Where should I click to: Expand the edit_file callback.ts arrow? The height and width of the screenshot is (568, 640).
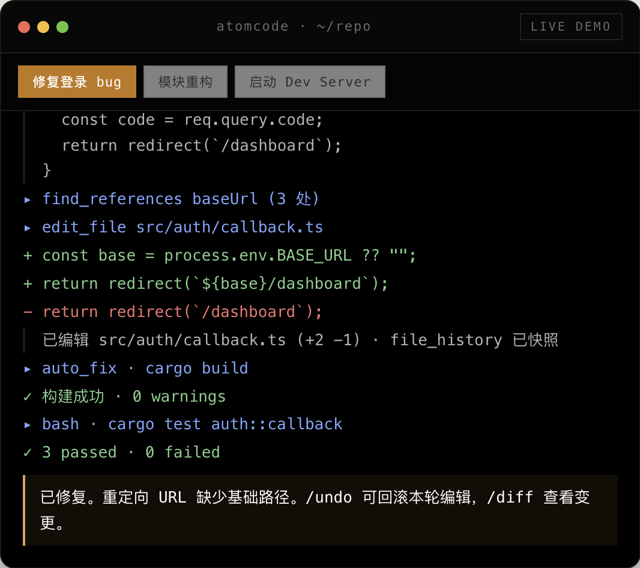click(27, 228)
